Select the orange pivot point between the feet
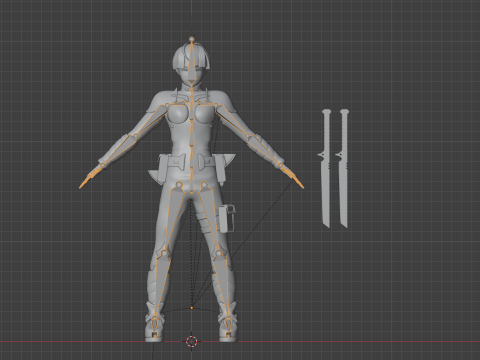 click(x=192, y=308)
